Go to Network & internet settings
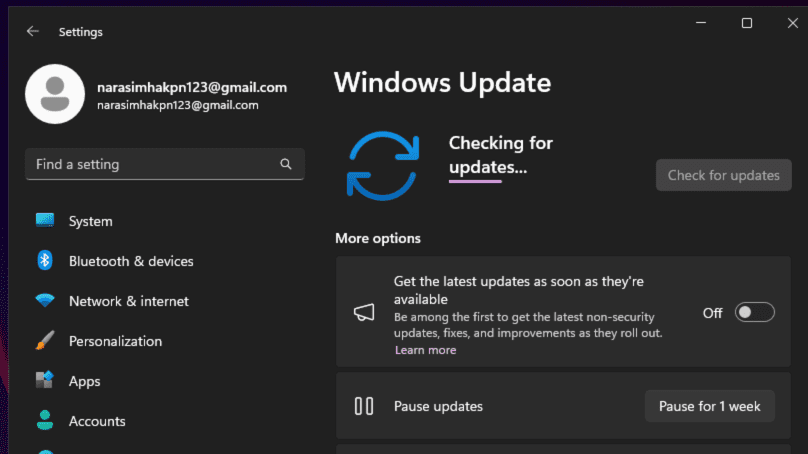The image size is (808, 454). (x=128, y=301)
